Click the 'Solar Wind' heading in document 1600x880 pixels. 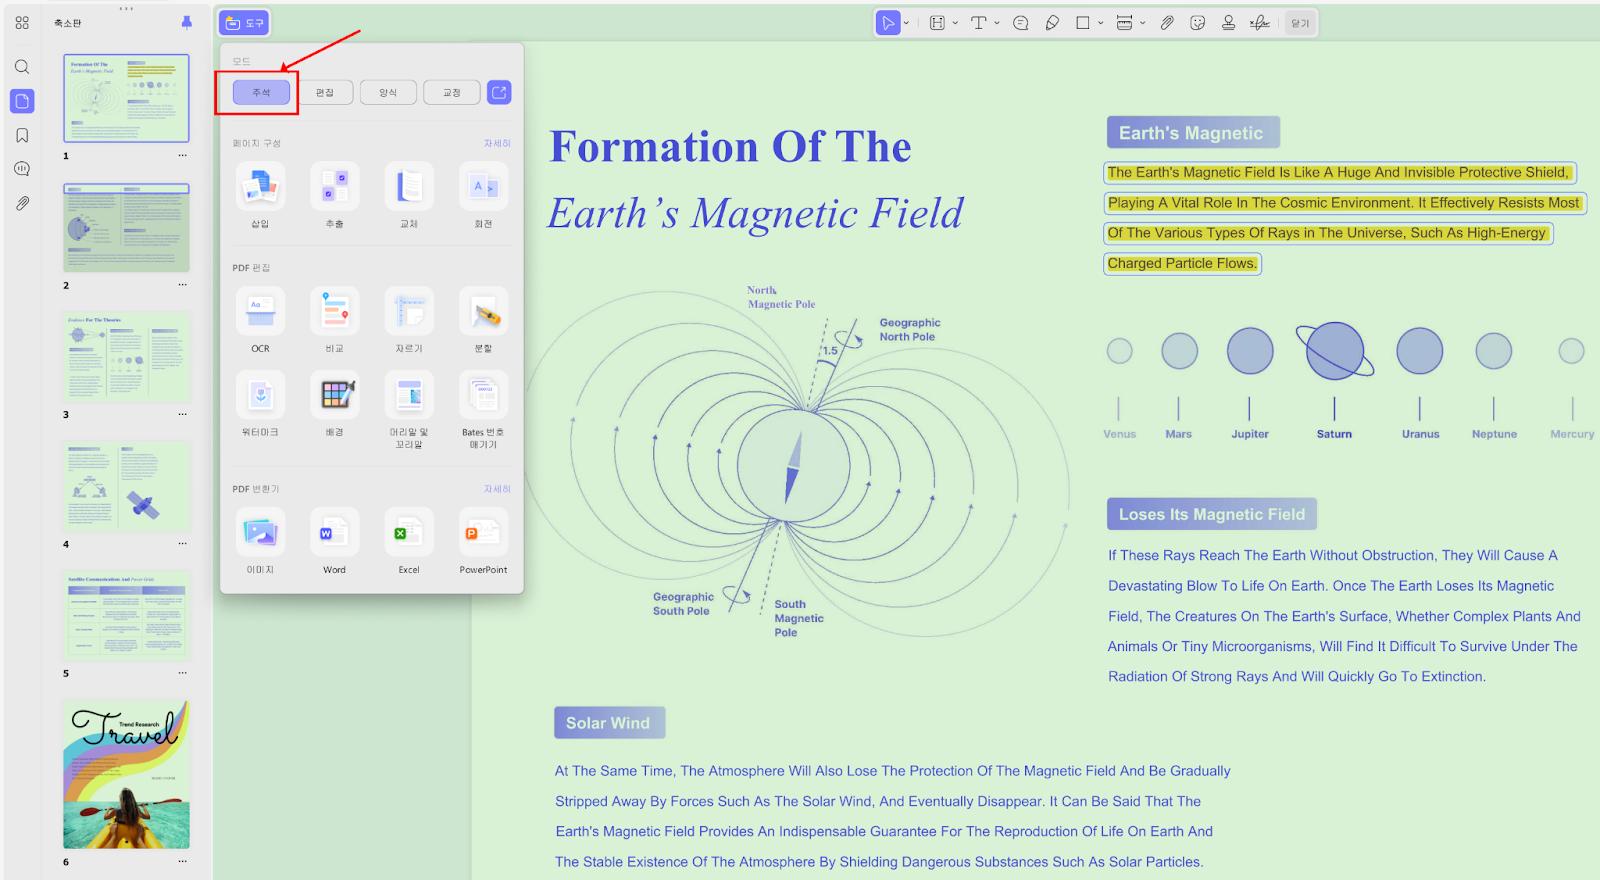pyautogui.click(x=608, y=723)
